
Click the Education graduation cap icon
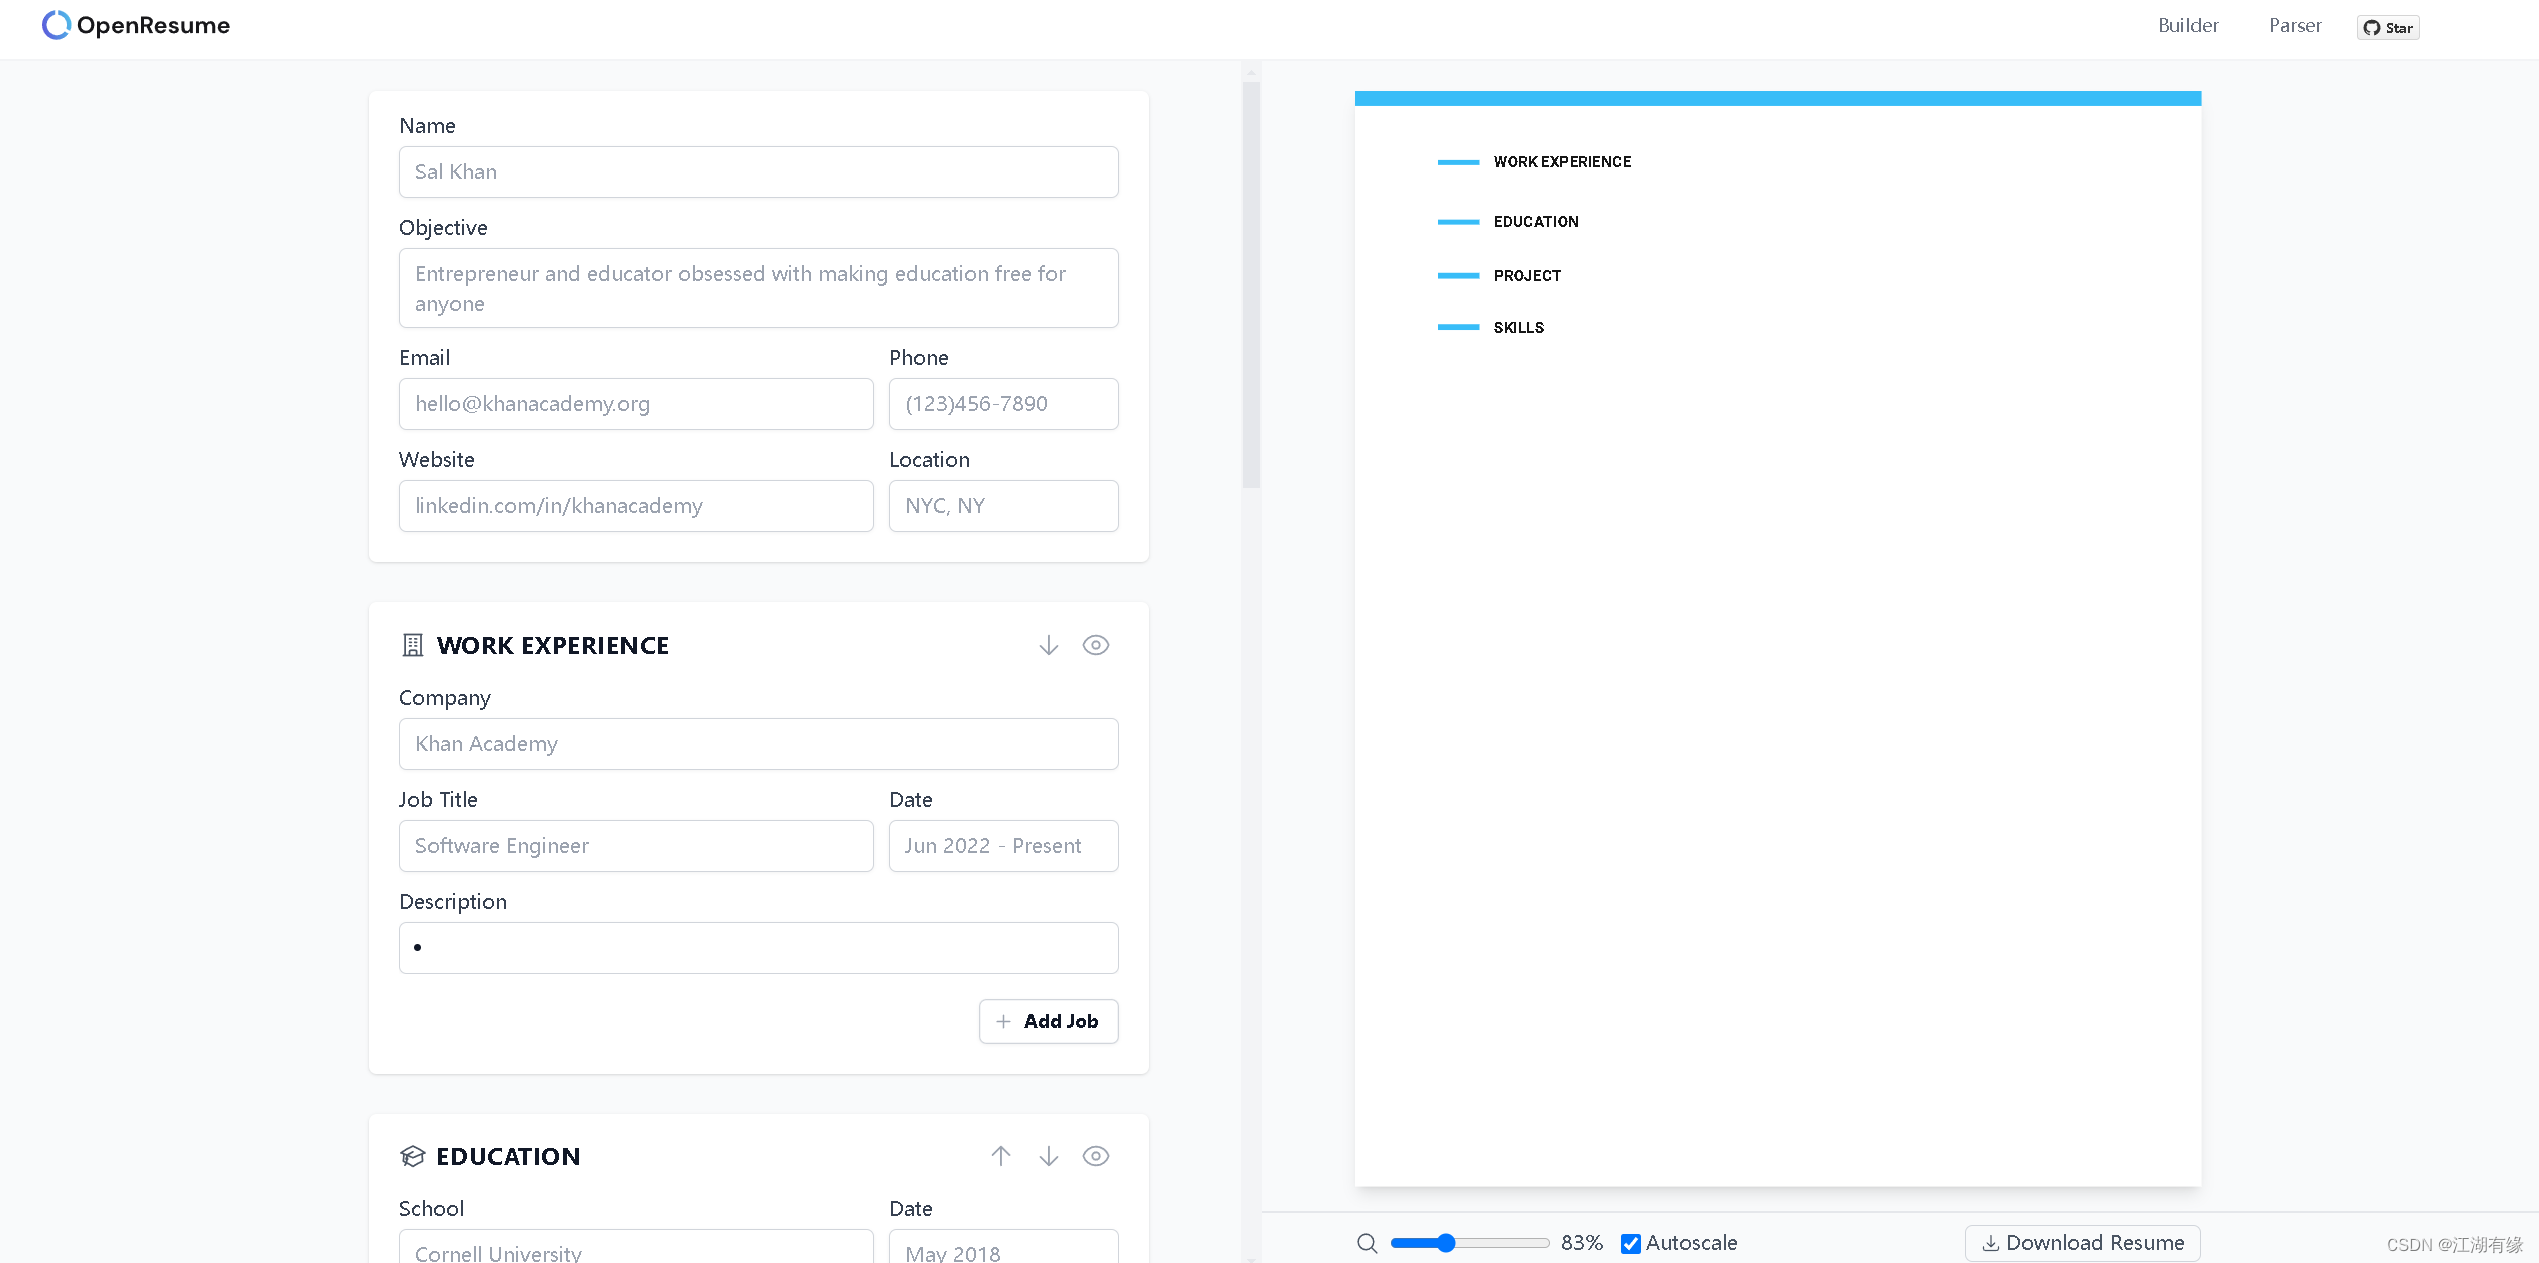[x=412, y=1157]
